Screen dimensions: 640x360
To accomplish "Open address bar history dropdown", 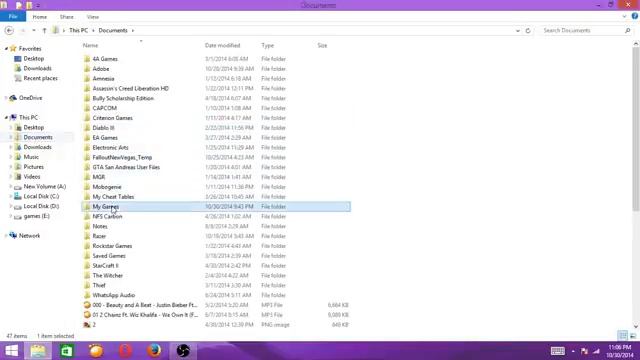I will click(518, 31).
